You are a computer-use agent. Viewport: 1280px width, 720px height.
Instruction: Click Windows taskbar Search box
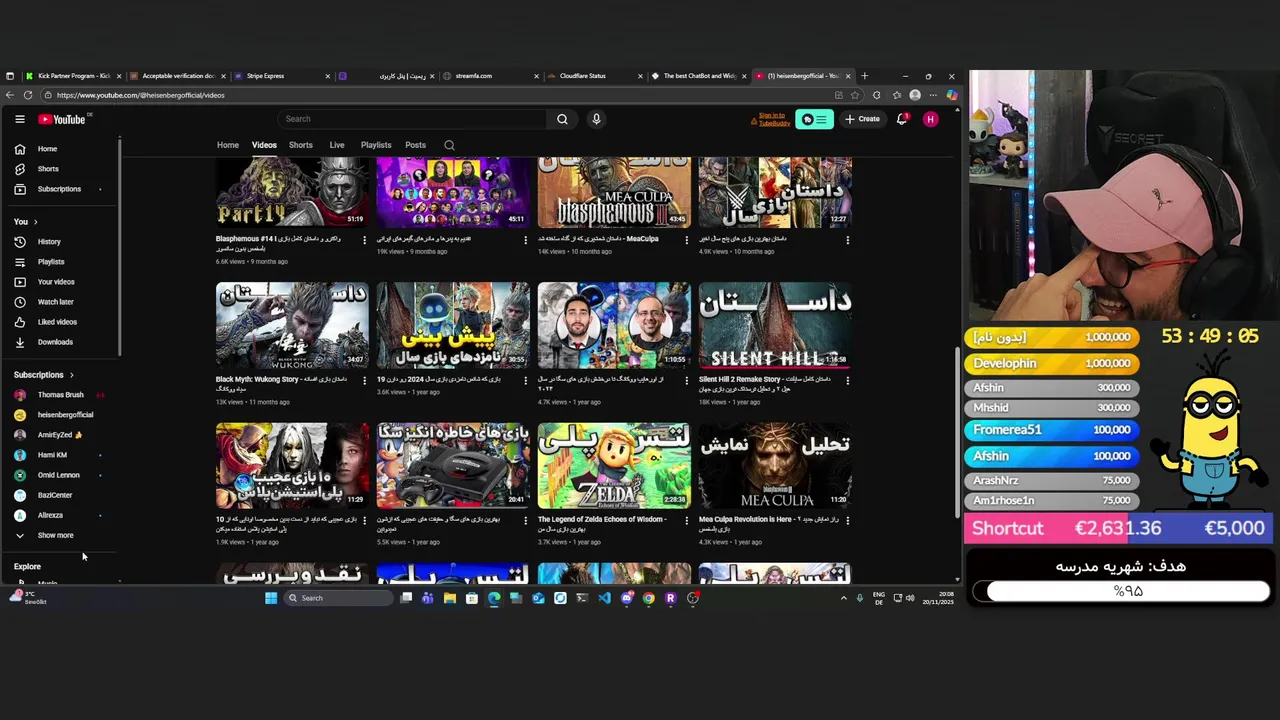click(x=338, y=598)
